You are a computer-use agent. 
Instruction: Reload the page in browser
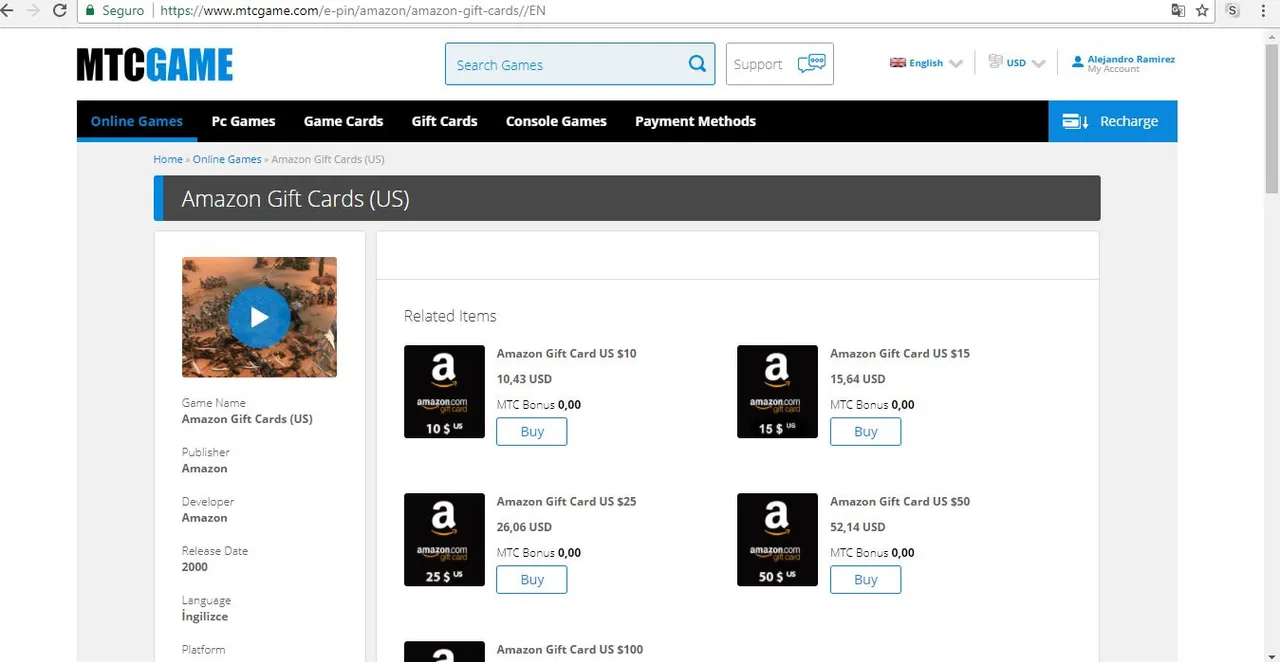pyautogui.click(x=60, y=11)
